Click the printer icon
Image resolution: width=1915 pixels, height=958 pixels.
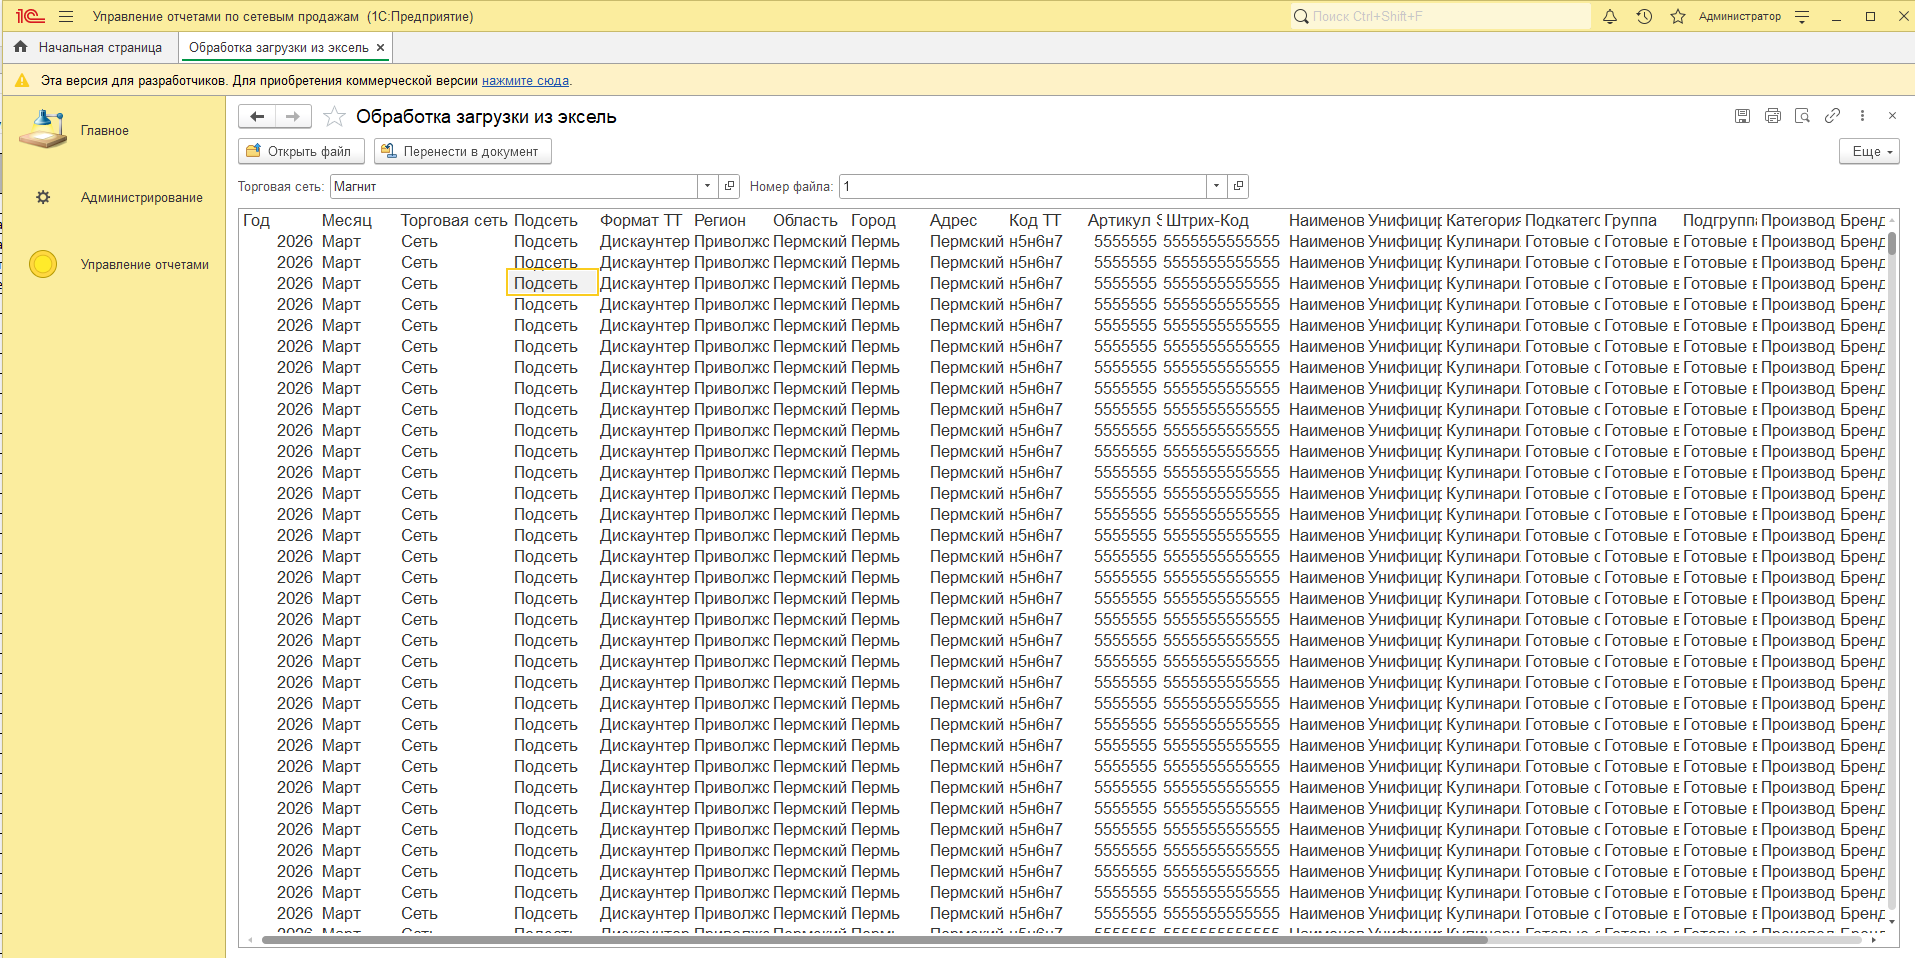(1773, 116)
